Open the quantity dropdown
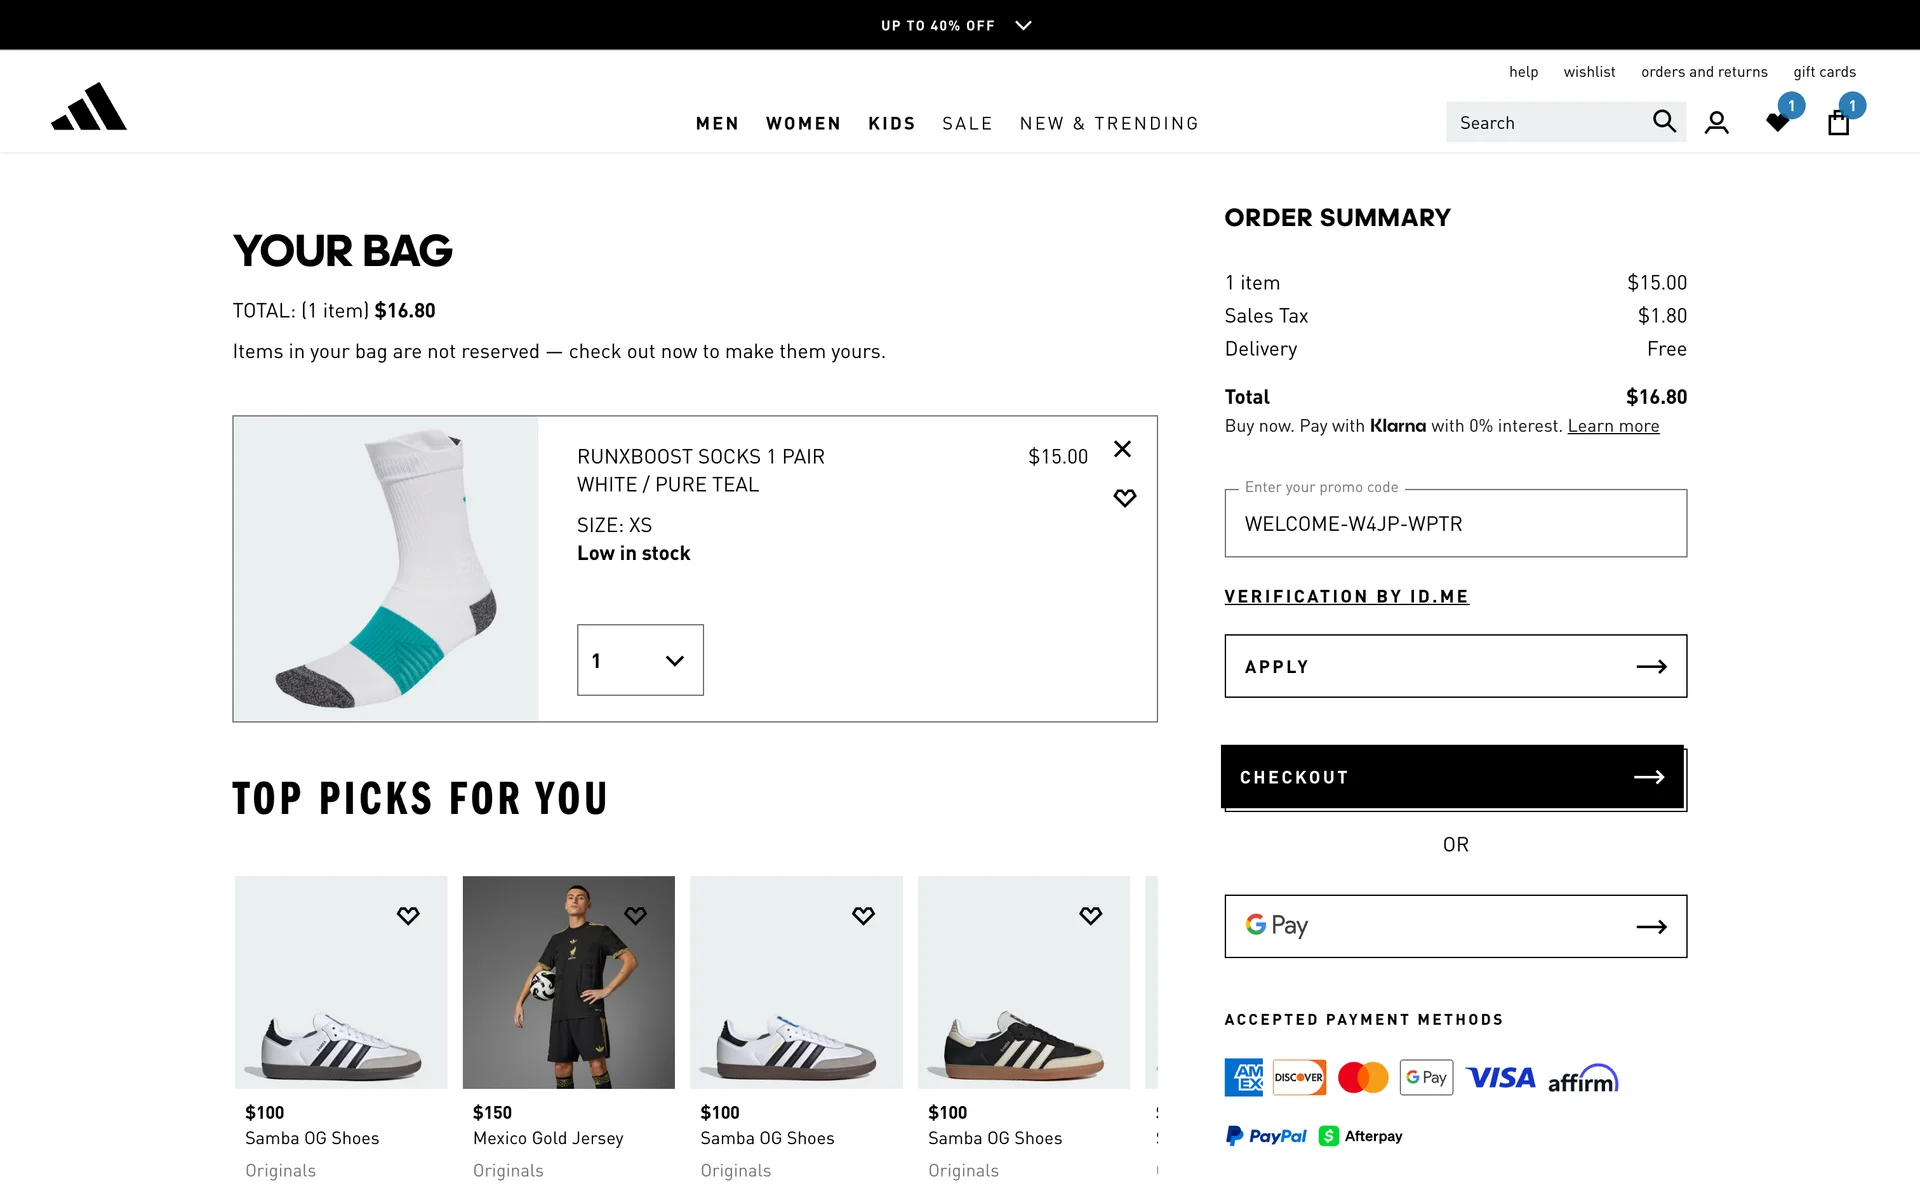The height and width of the screenshot is (1200, 1920). [x=640, y=660]
